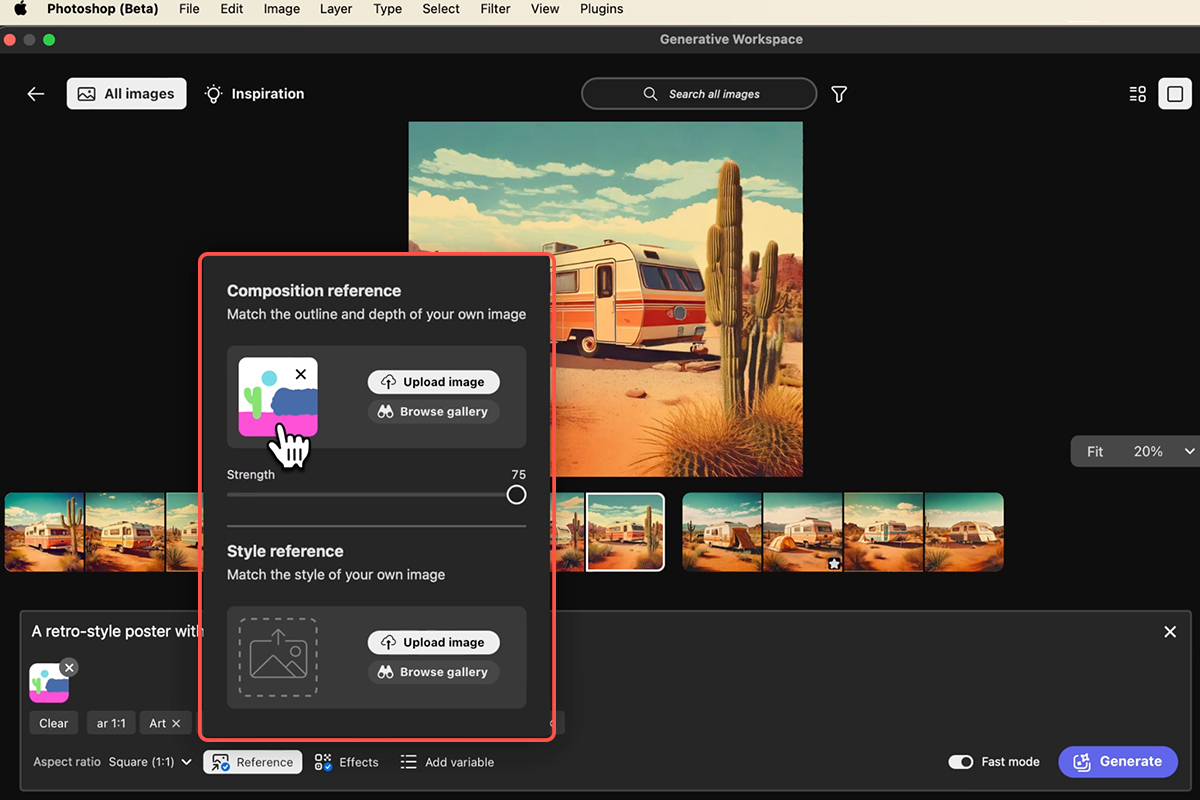The width and height of the screenshot is (1200, 800).
Task: Adjust the Strength slider set at 75
Action: click(516, 494)
